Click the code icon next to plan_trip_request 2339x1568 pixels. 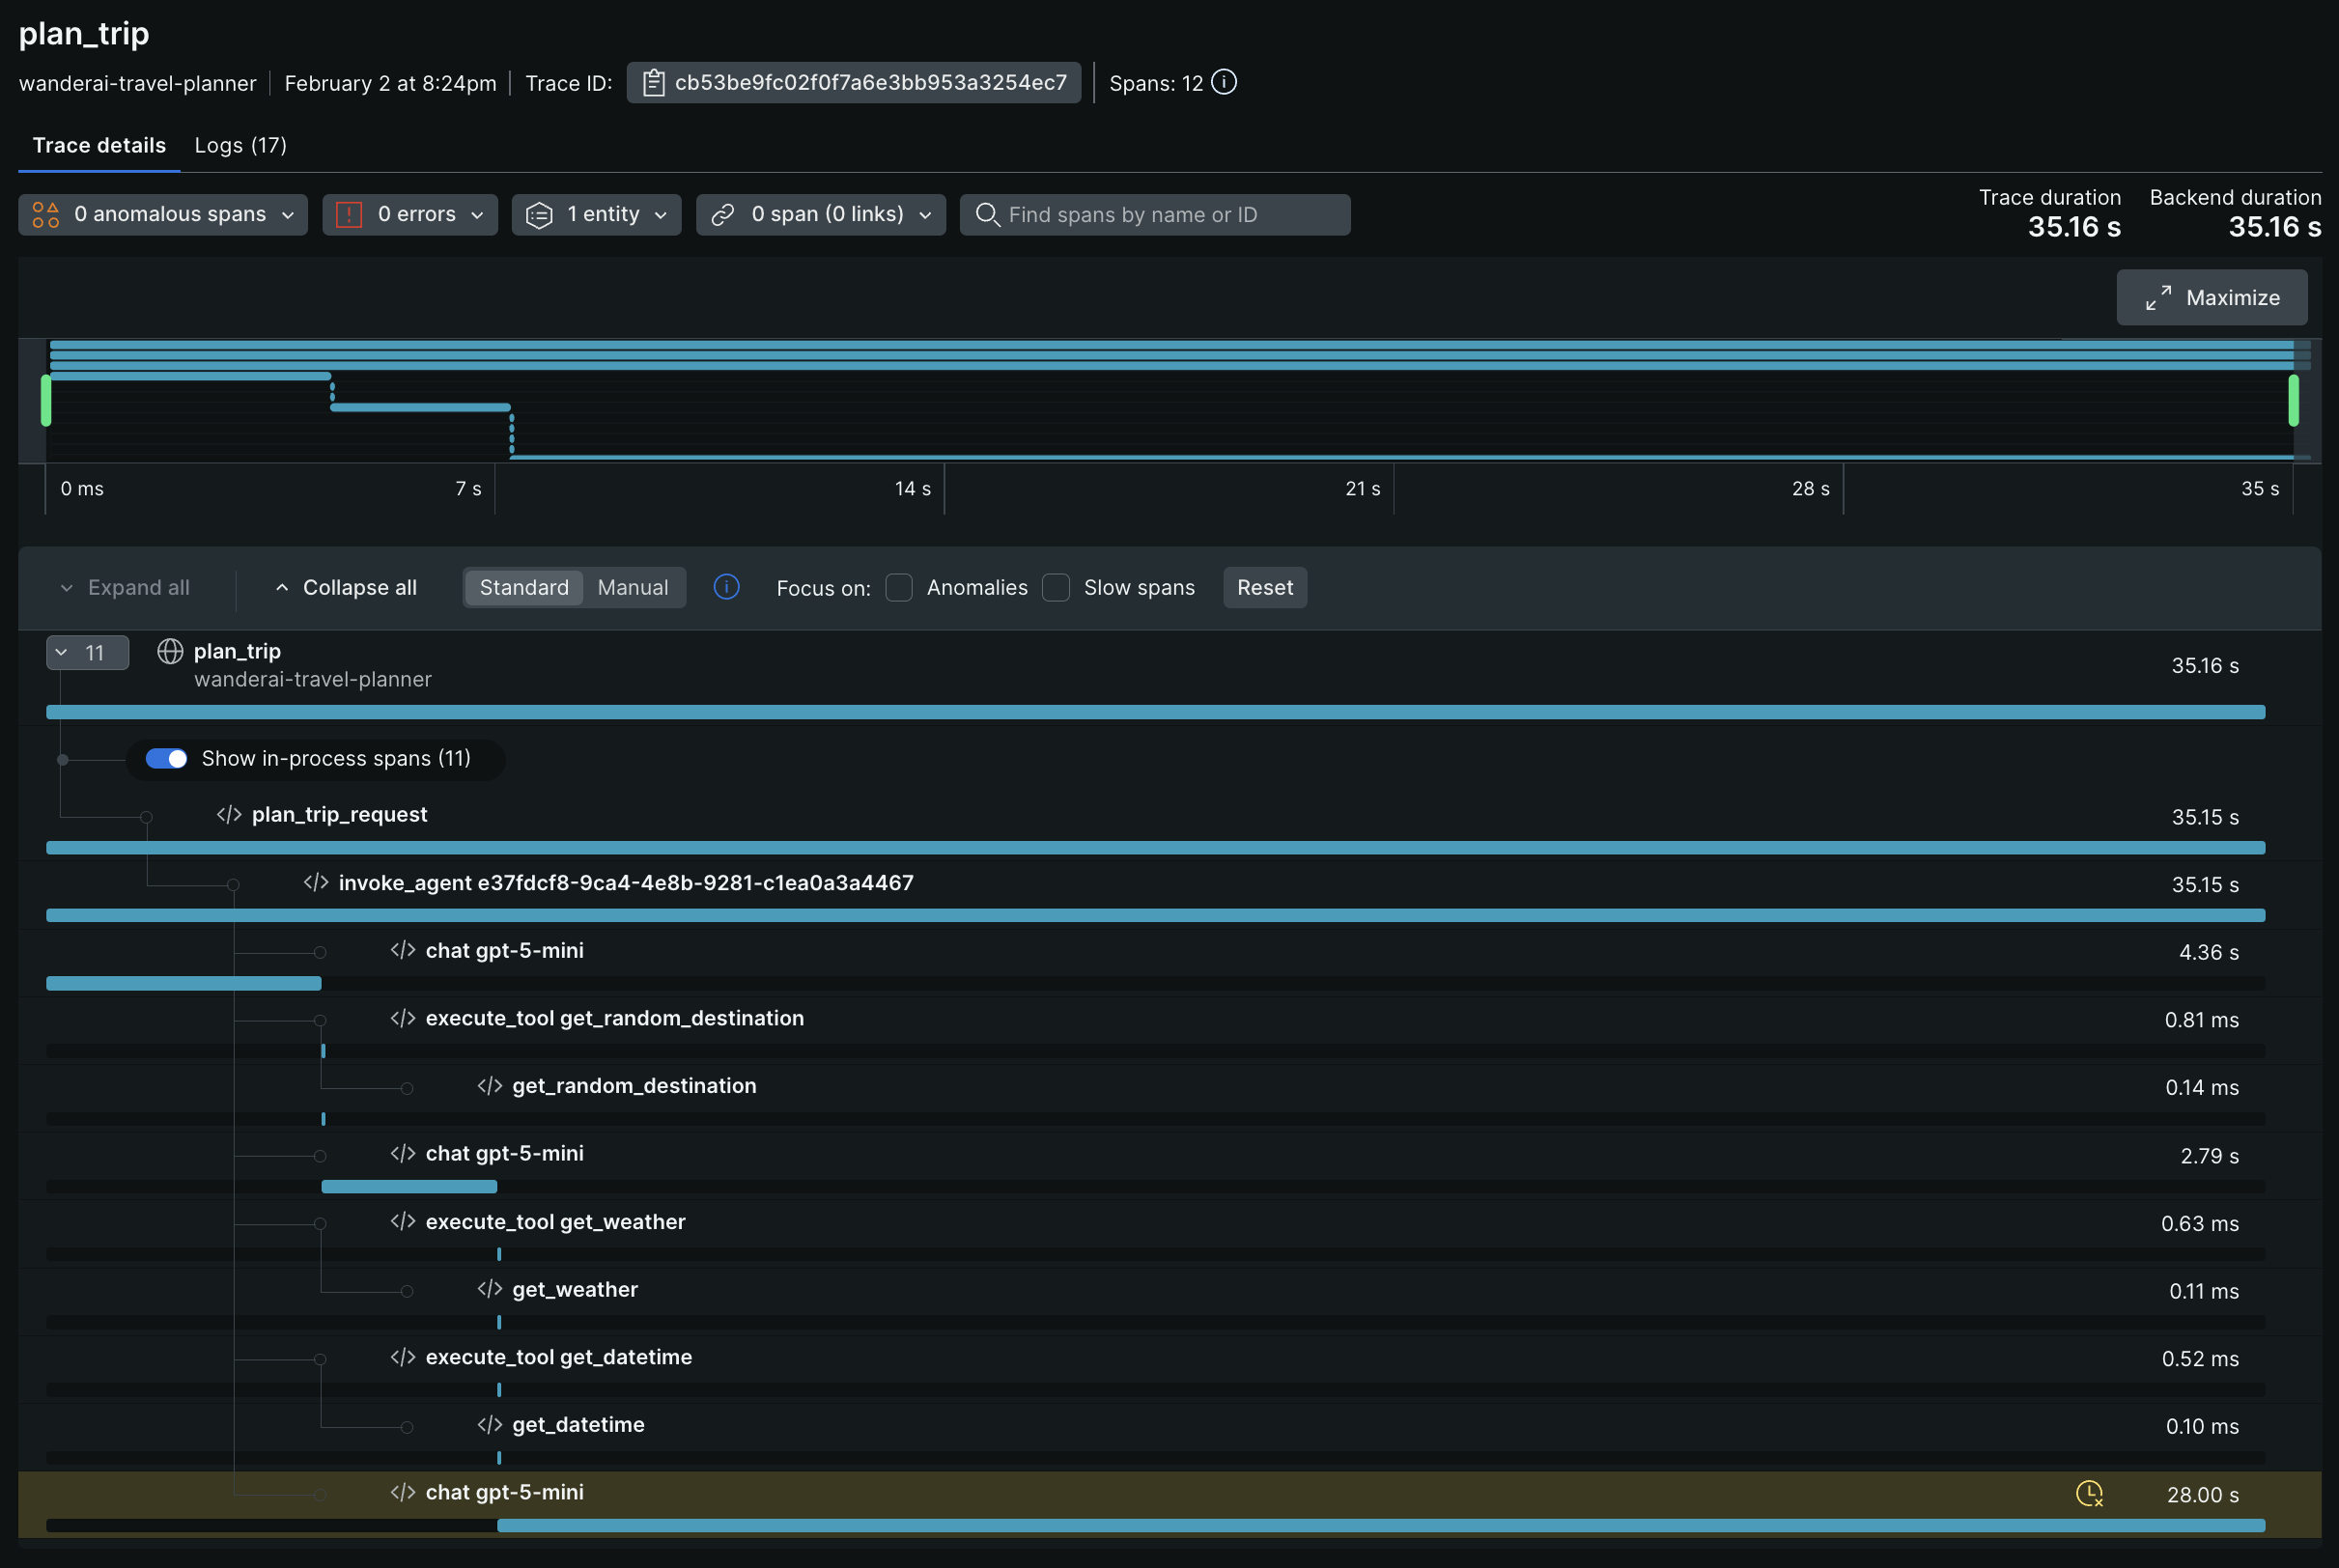click(229, 815)
